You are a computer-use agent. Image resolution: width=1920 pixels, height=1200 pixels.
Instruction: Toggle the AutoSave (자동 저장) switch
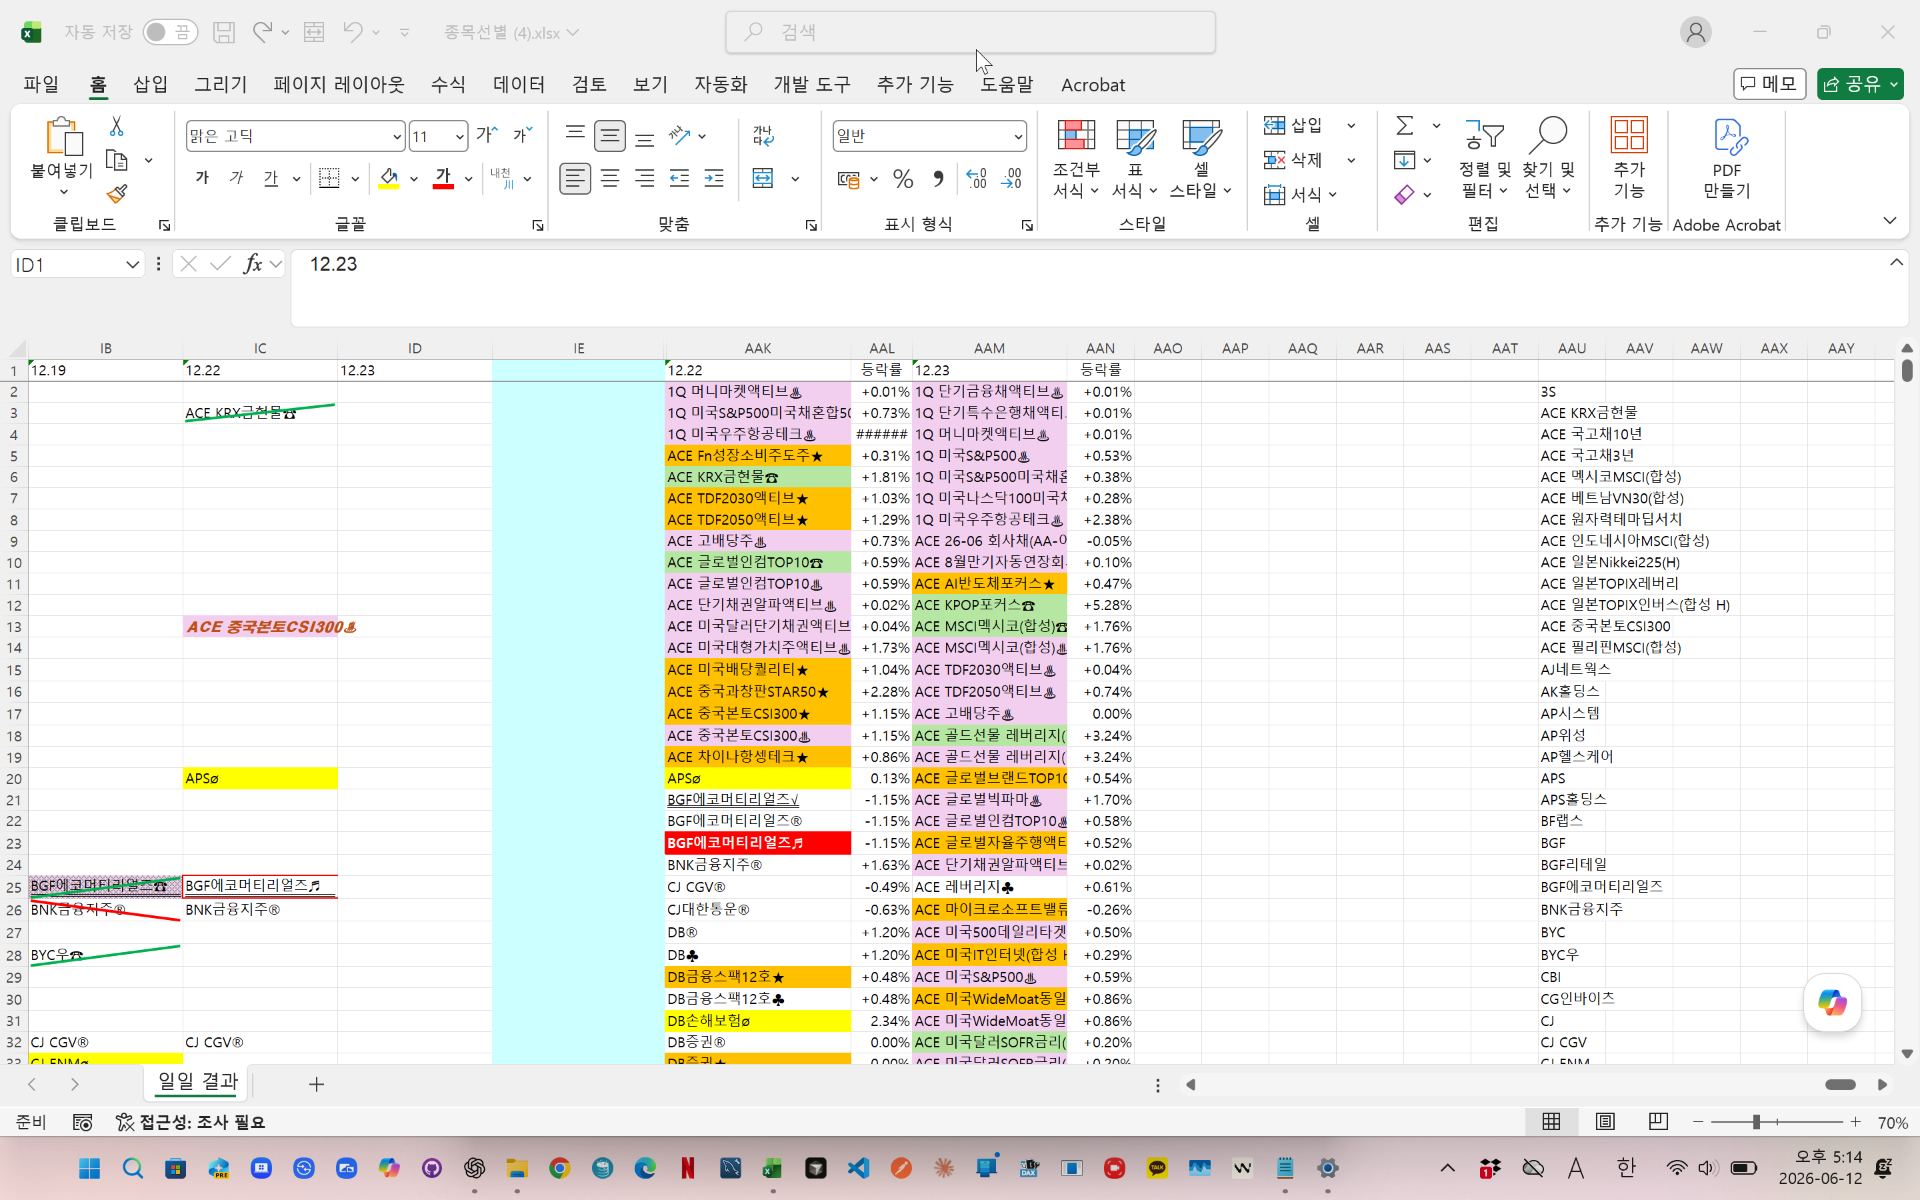click(x=169, y=32)
